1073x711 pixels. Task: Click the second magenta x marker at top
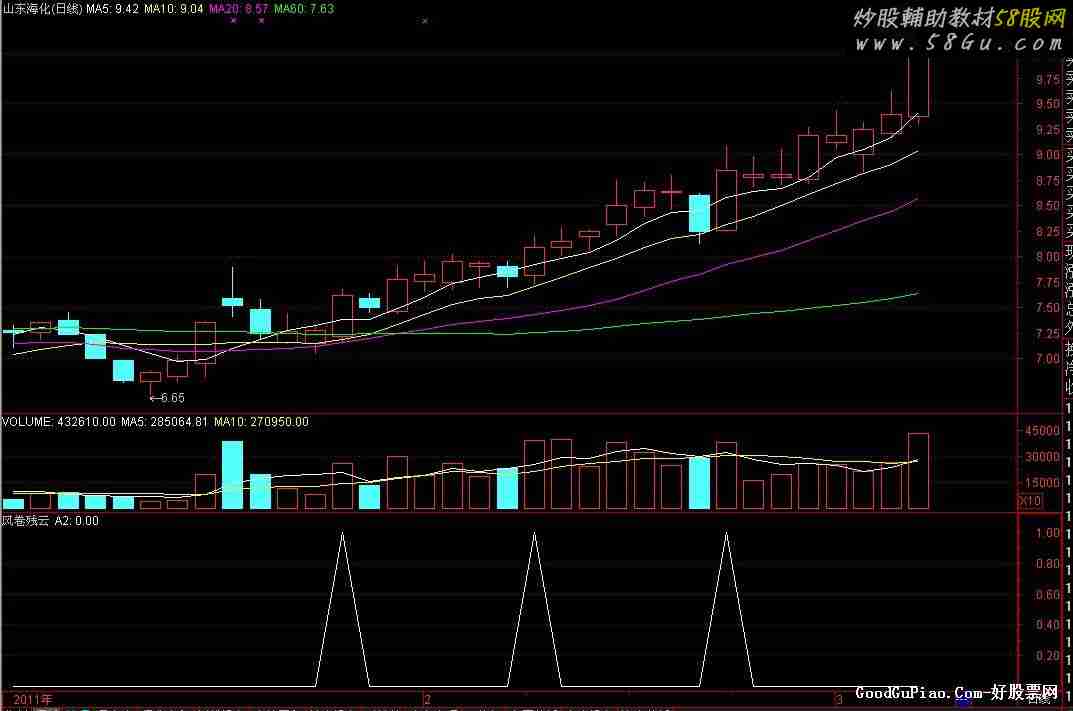point(260,20)
